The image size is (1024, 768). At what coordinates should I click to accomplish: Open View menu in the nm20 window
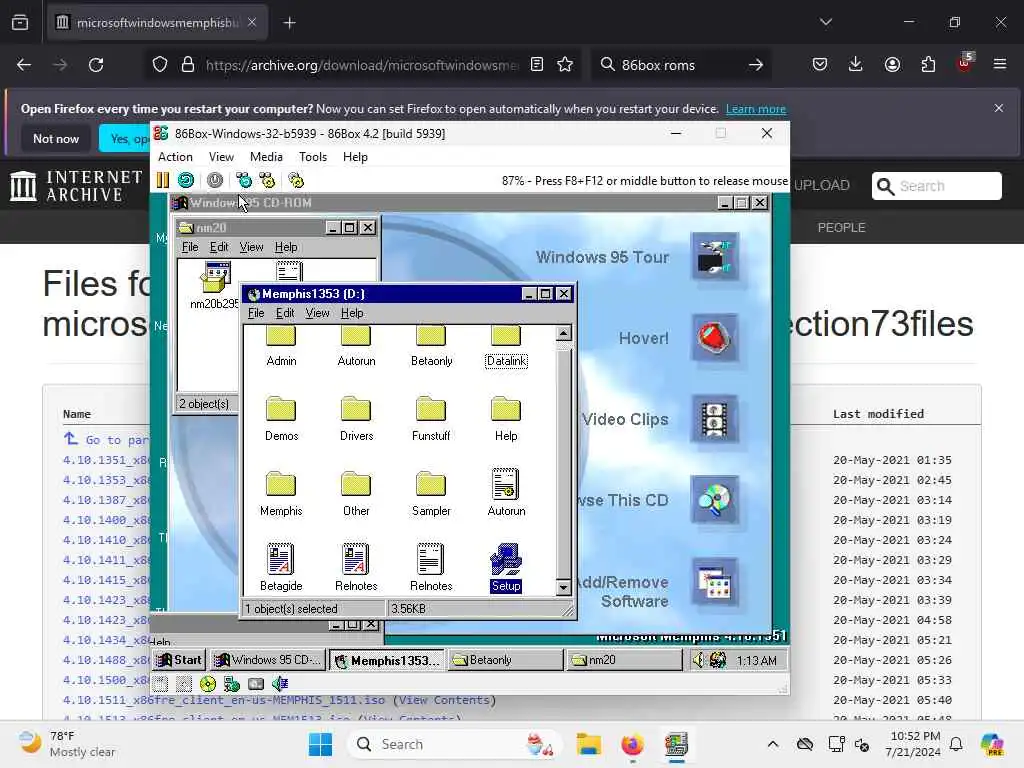pyautogui.click(x=251, y=247)
